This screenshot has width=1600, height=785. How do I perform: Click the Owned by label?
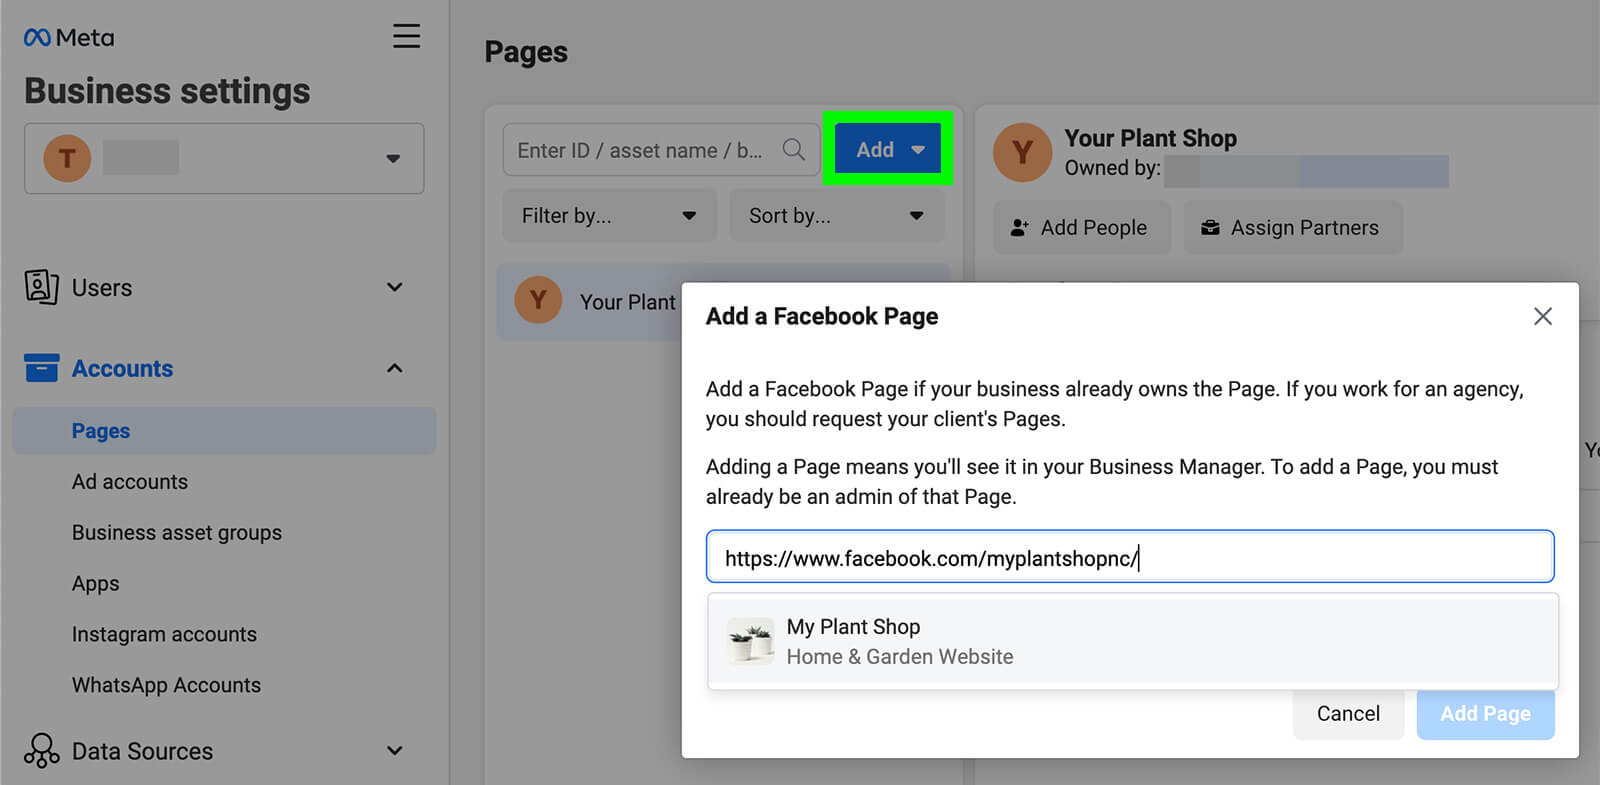pos(1112,168)
